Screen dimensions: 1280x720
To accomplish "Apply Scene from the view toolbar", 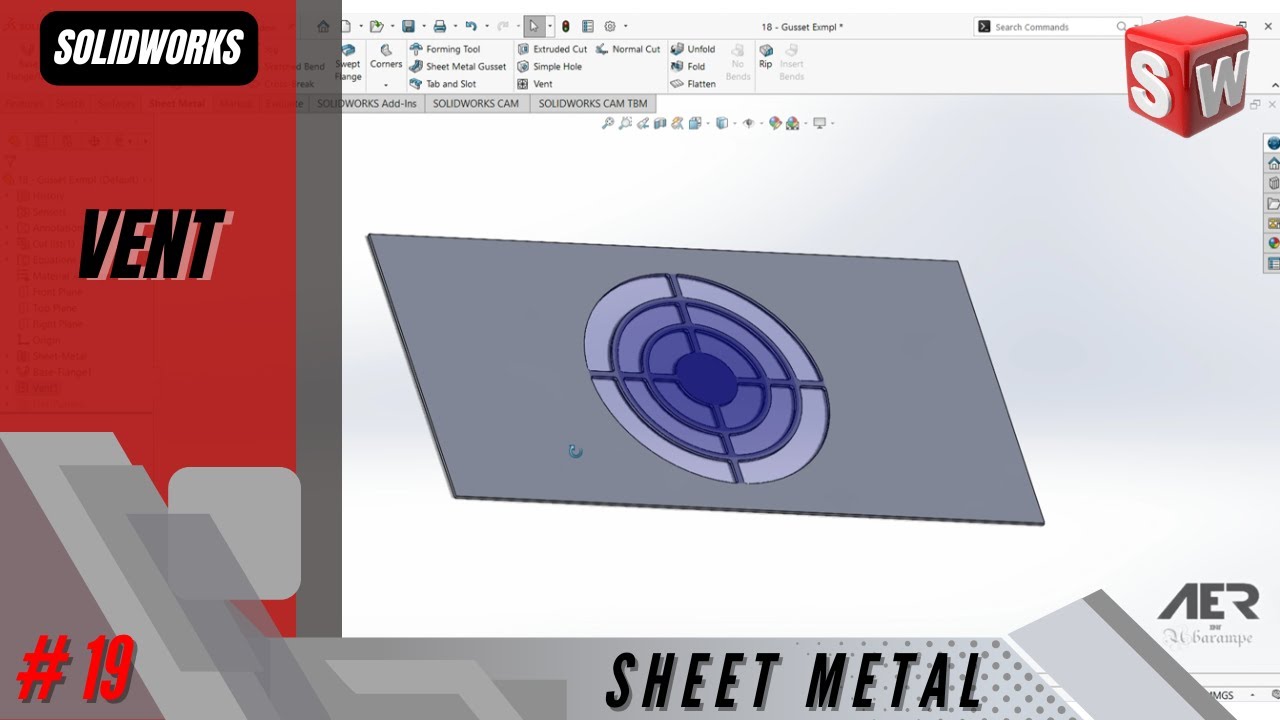I will click(x=792, y=123).
